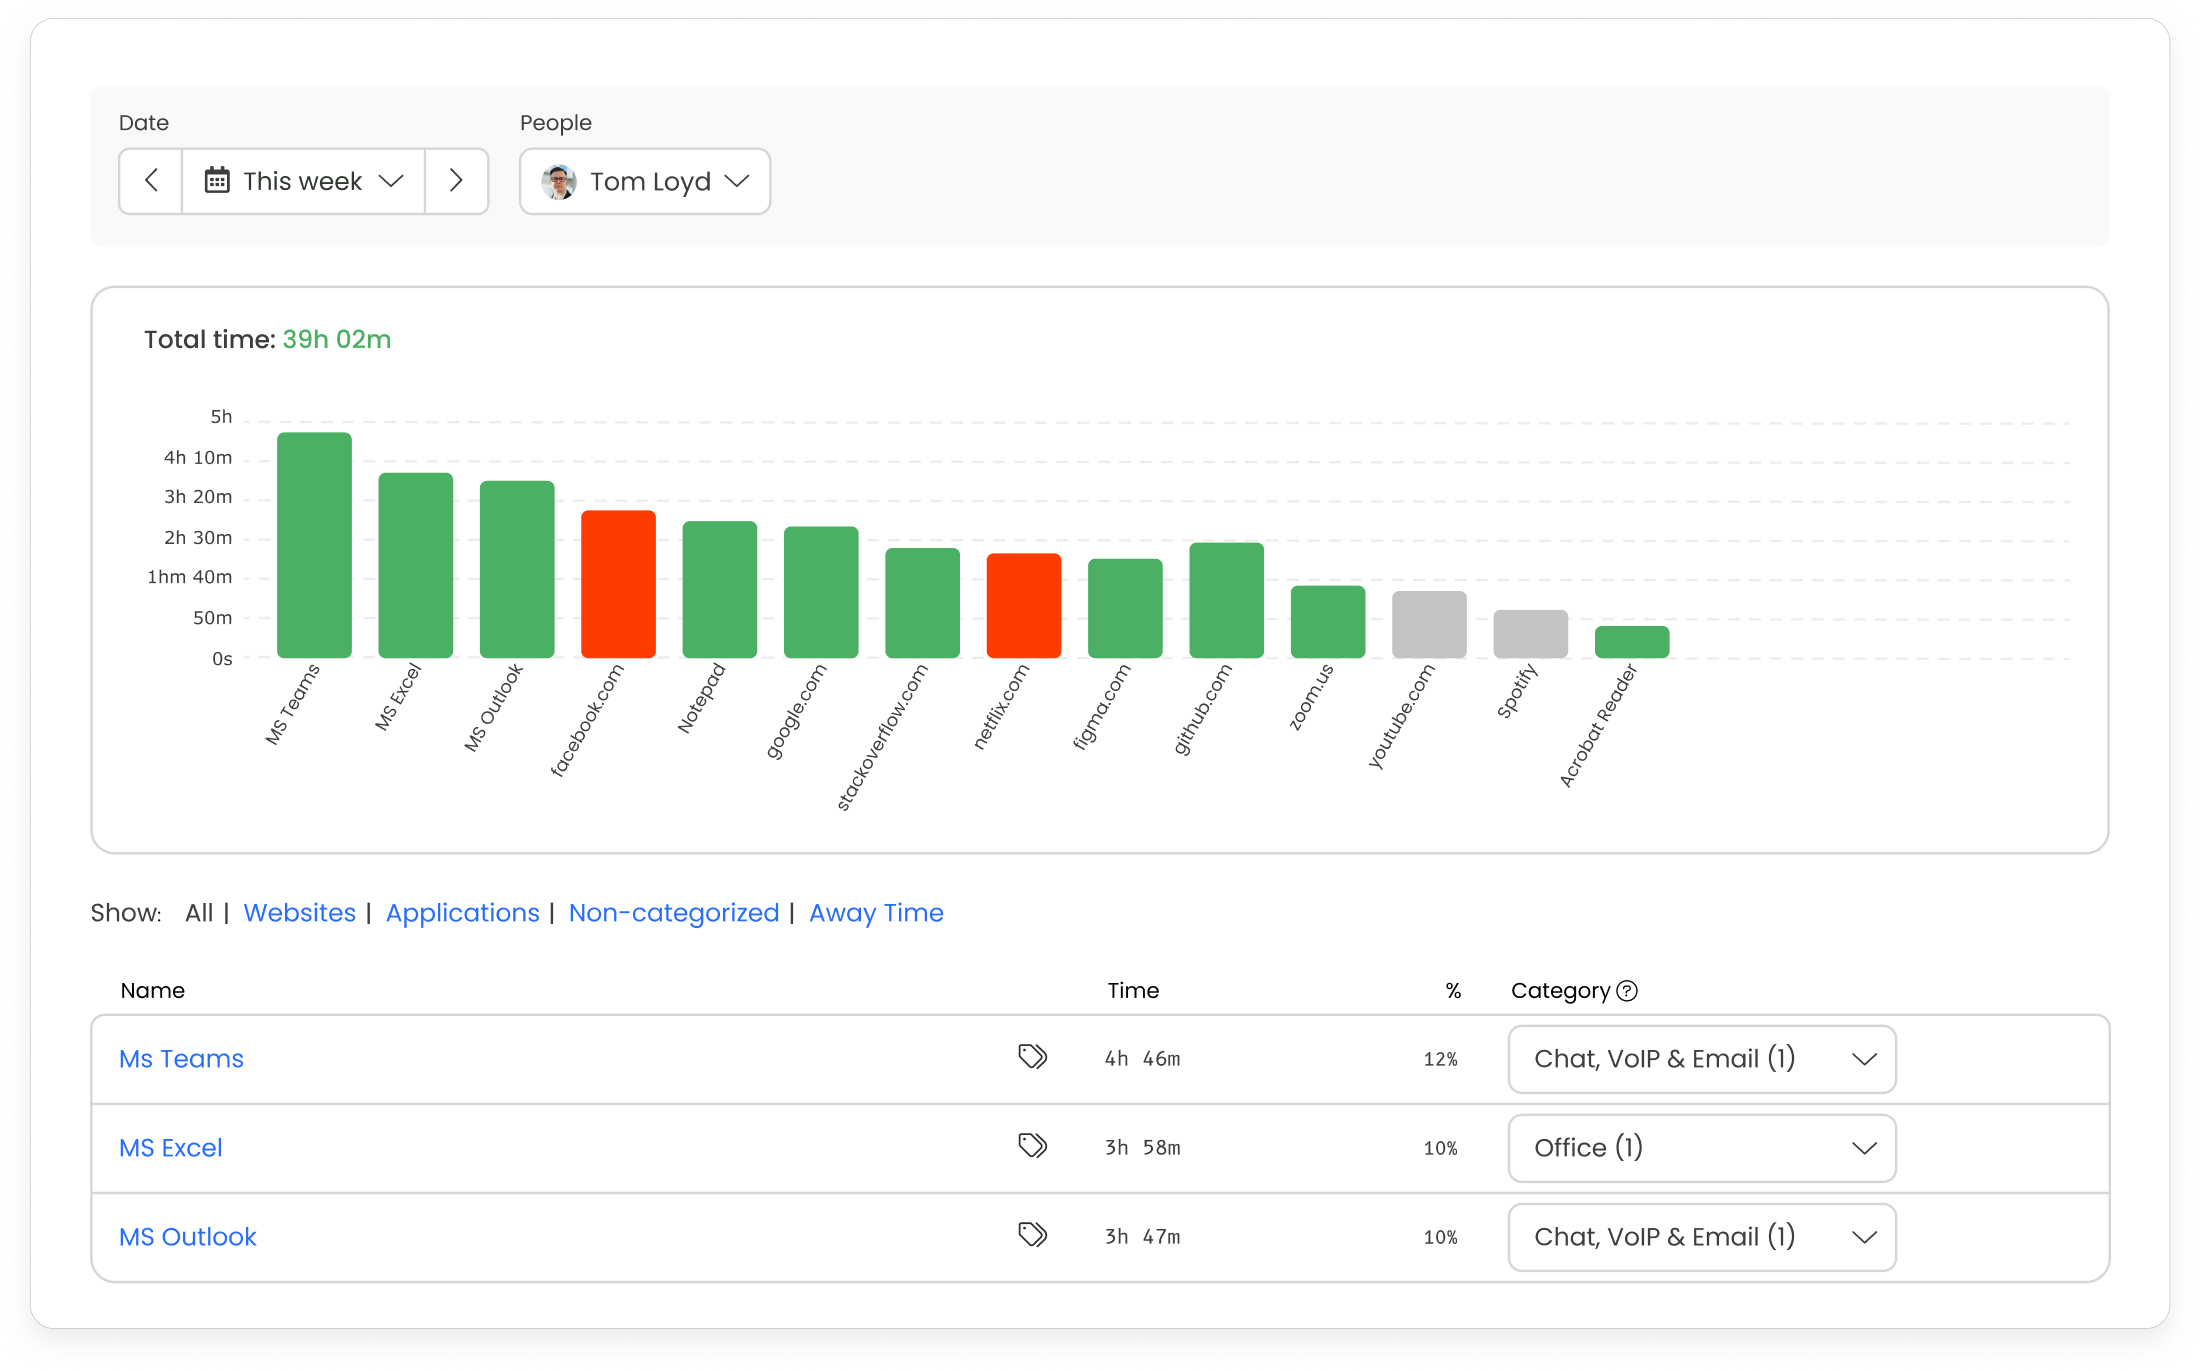Click the facebook.com axis label
Image resolution: width=2201 pixels, height=1371 pixels.
[587, 720]
